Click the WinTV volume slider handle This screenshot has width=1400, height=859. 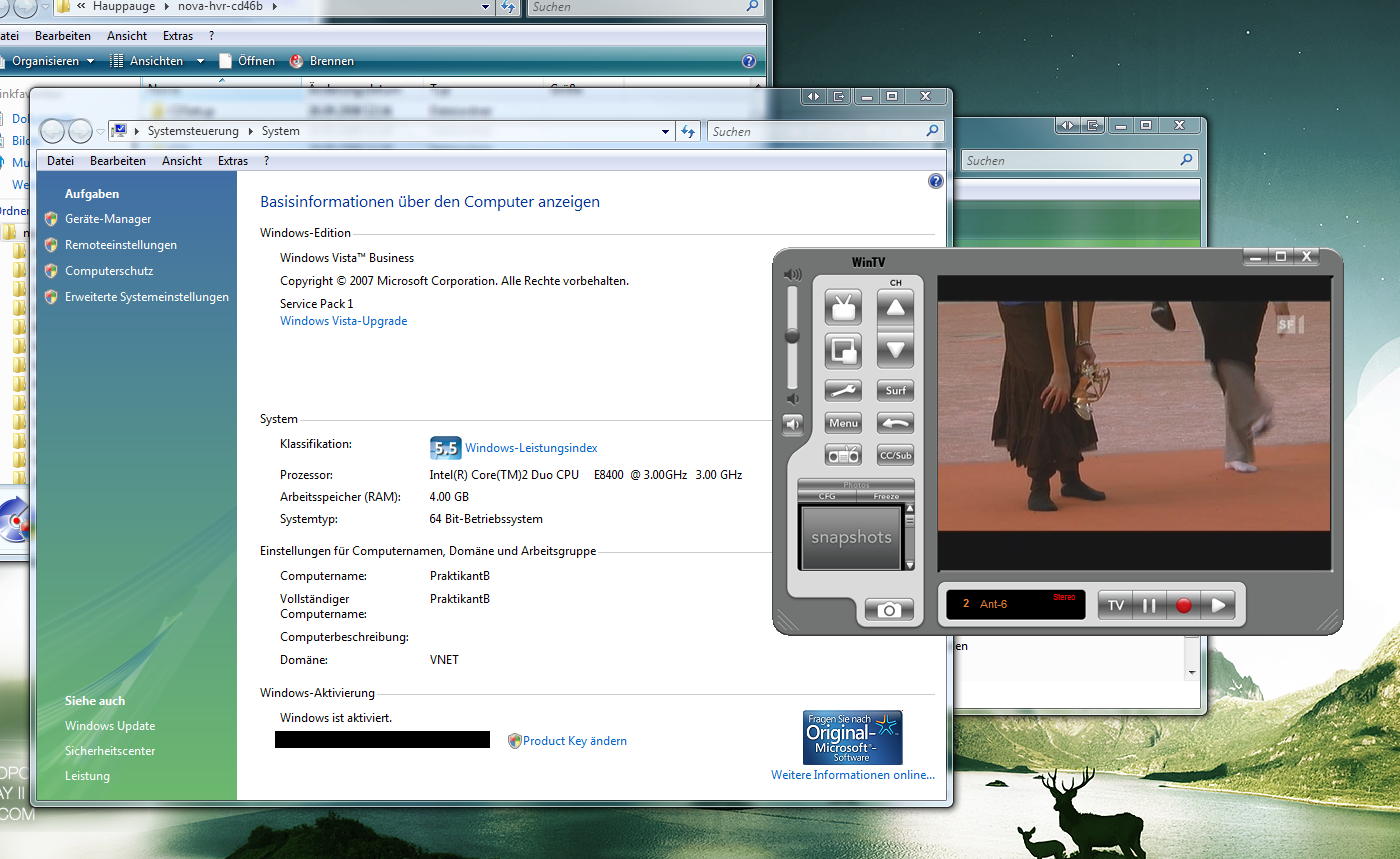[x=792, y=336]
